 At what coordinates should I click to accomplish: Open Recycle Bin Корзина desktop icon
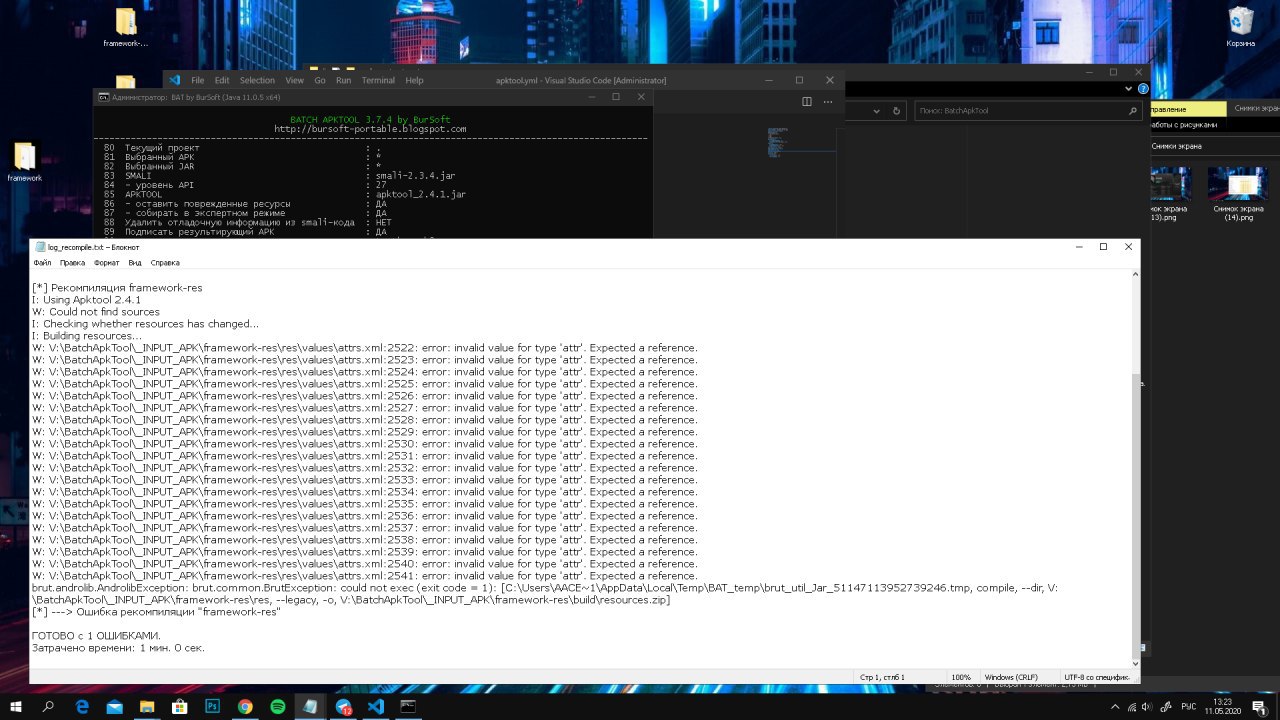(1241, 27)
